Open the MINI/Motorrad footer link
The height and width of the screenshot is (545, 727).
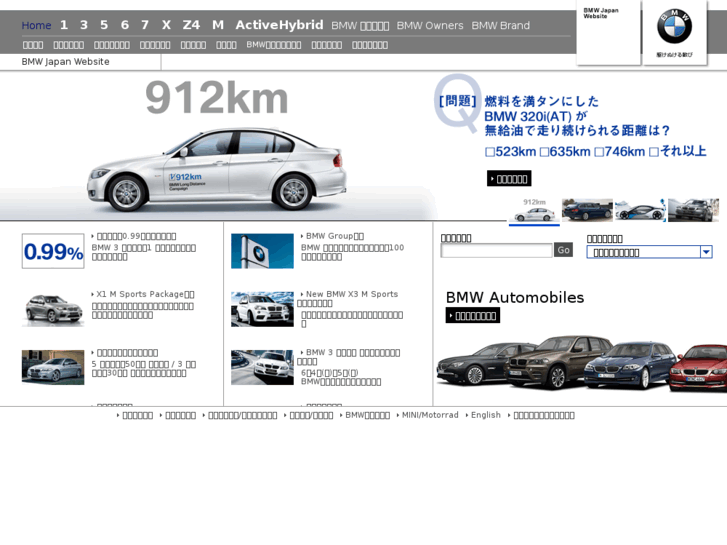click(x=430, y=415)
